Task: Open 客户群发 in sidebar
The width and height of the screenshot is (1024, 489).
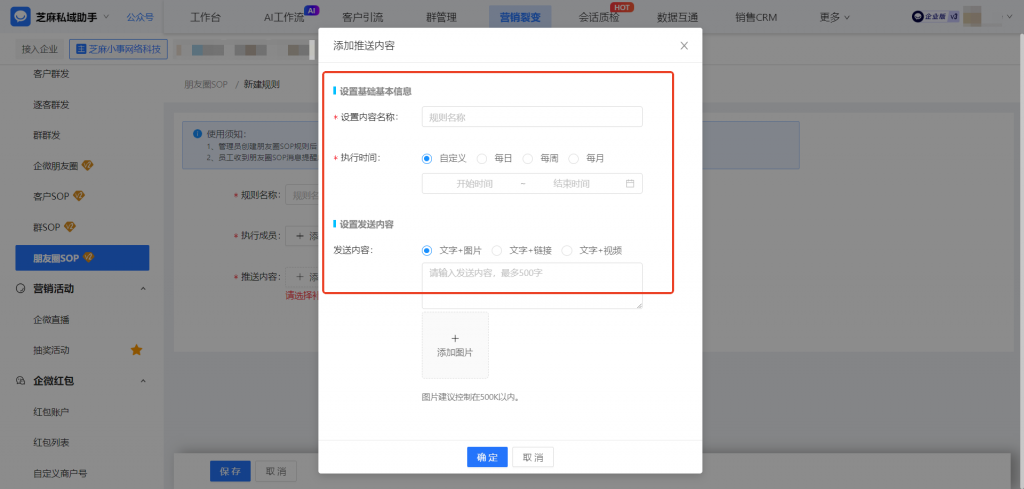Action: [x=51, y=74]
